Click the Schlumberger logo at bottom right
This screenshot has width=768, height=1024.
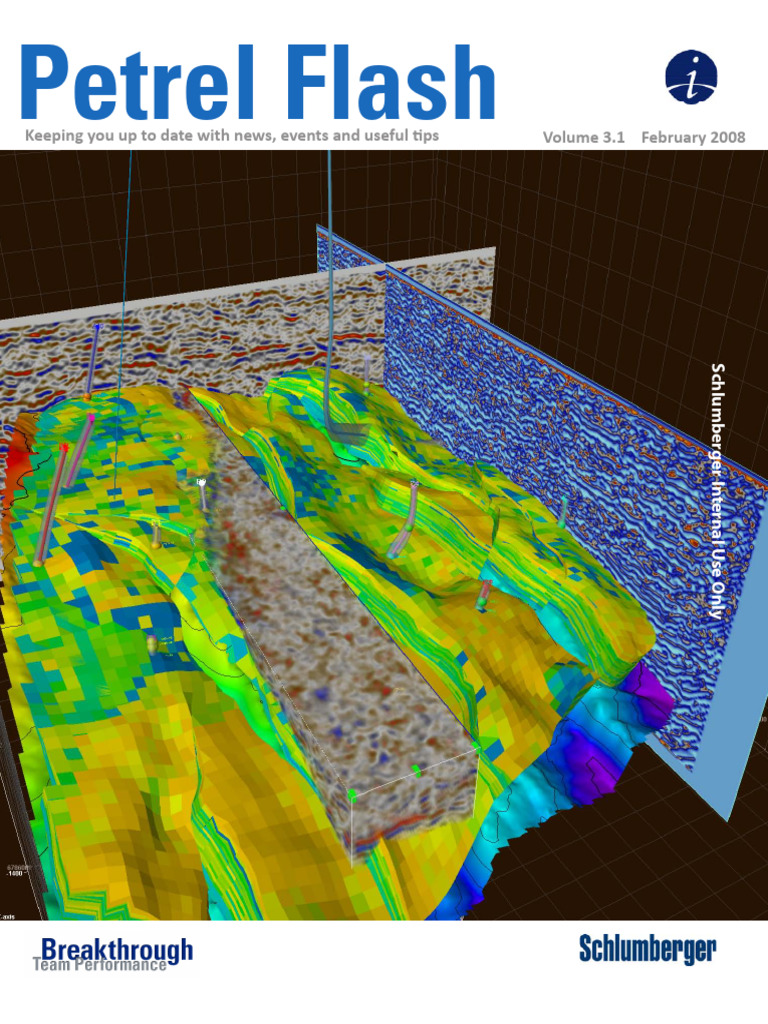[x=647, y=949]
